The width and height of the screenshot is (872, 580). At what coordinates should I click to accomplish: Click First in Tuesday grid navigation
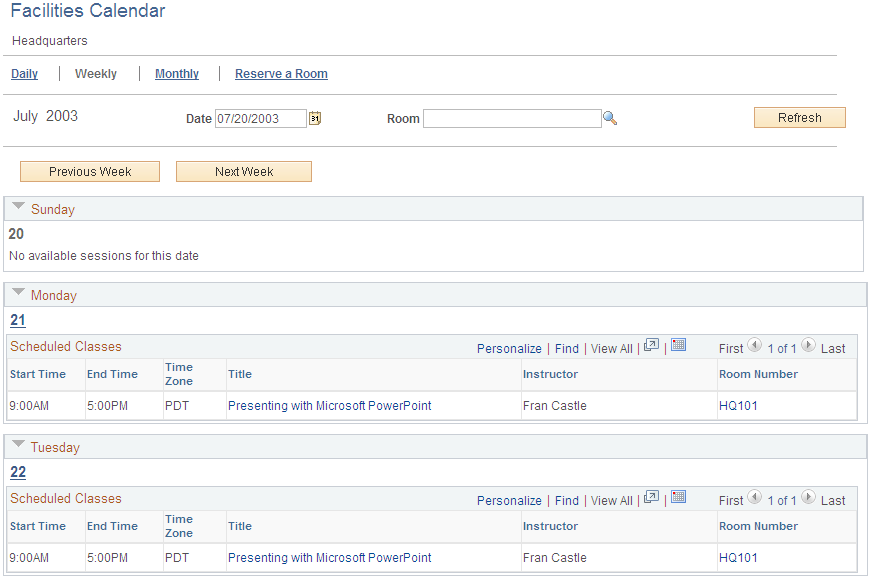click(x=731, y=500)
